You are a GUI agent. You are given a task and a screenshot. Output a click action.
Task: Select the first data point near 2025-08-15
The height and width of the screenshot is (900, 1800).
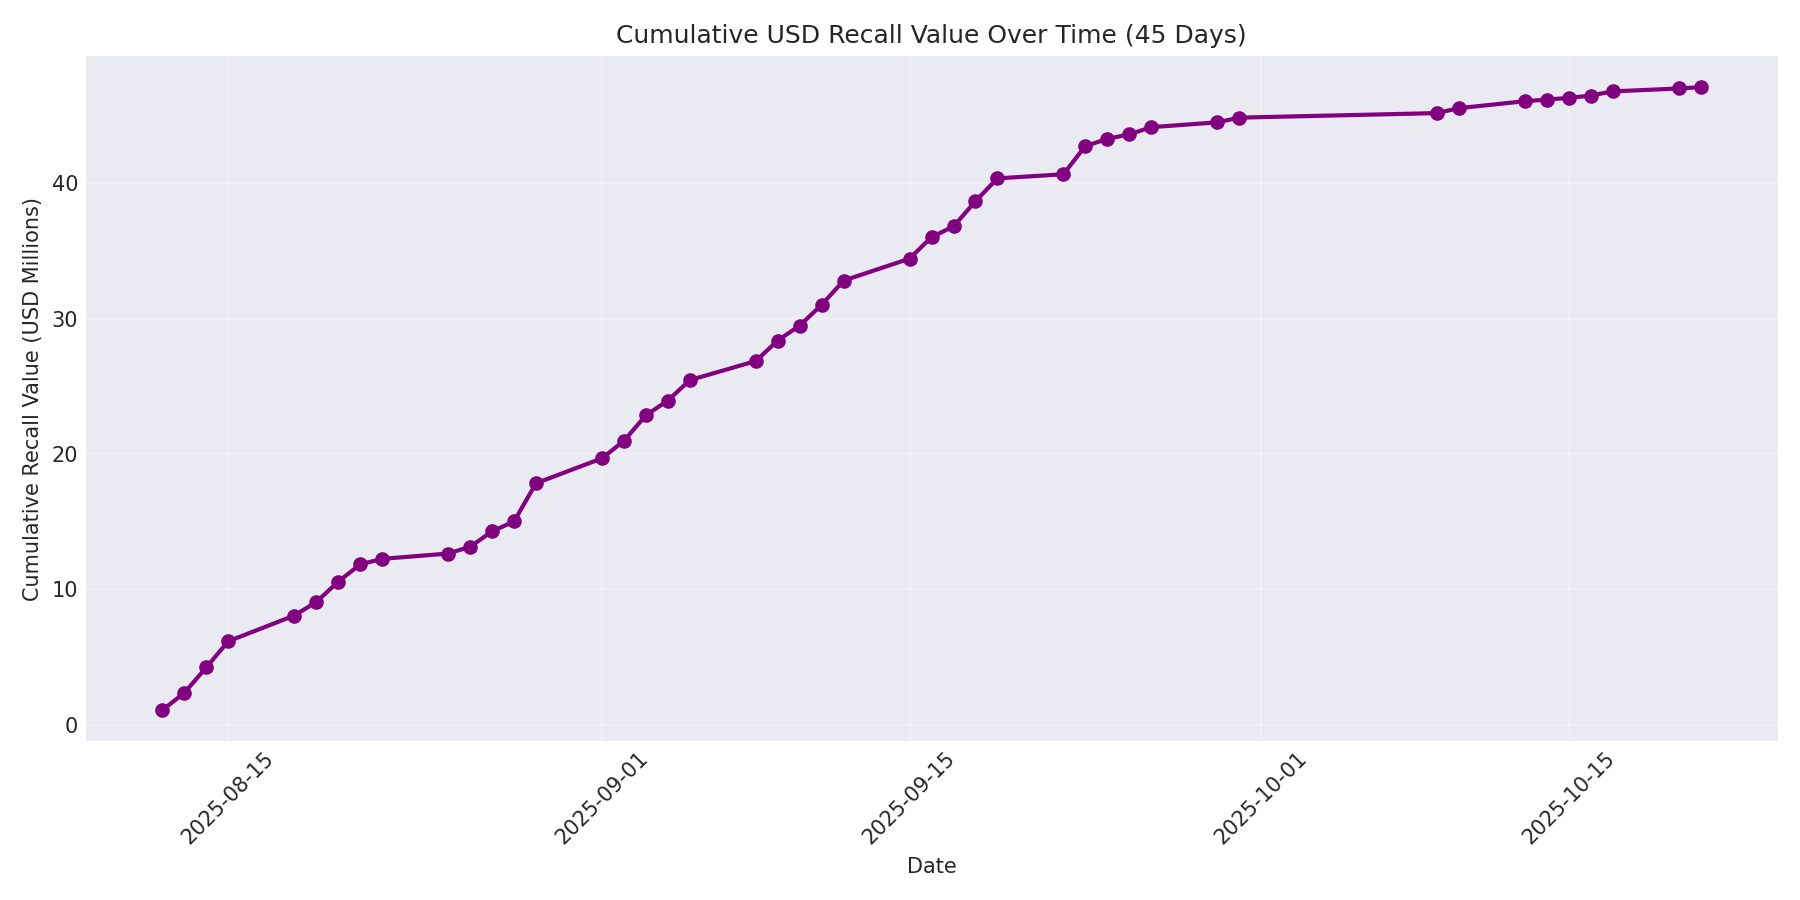pyautogui.click(x=229, y=640)
